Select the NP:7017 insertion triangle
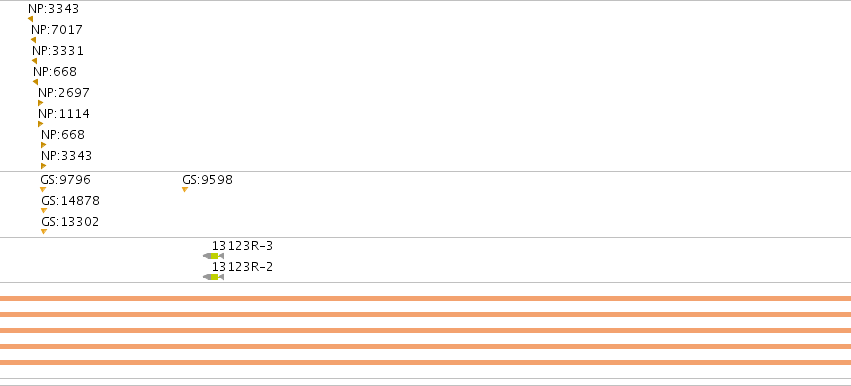 pyautogui.click(x=34, y=40)
